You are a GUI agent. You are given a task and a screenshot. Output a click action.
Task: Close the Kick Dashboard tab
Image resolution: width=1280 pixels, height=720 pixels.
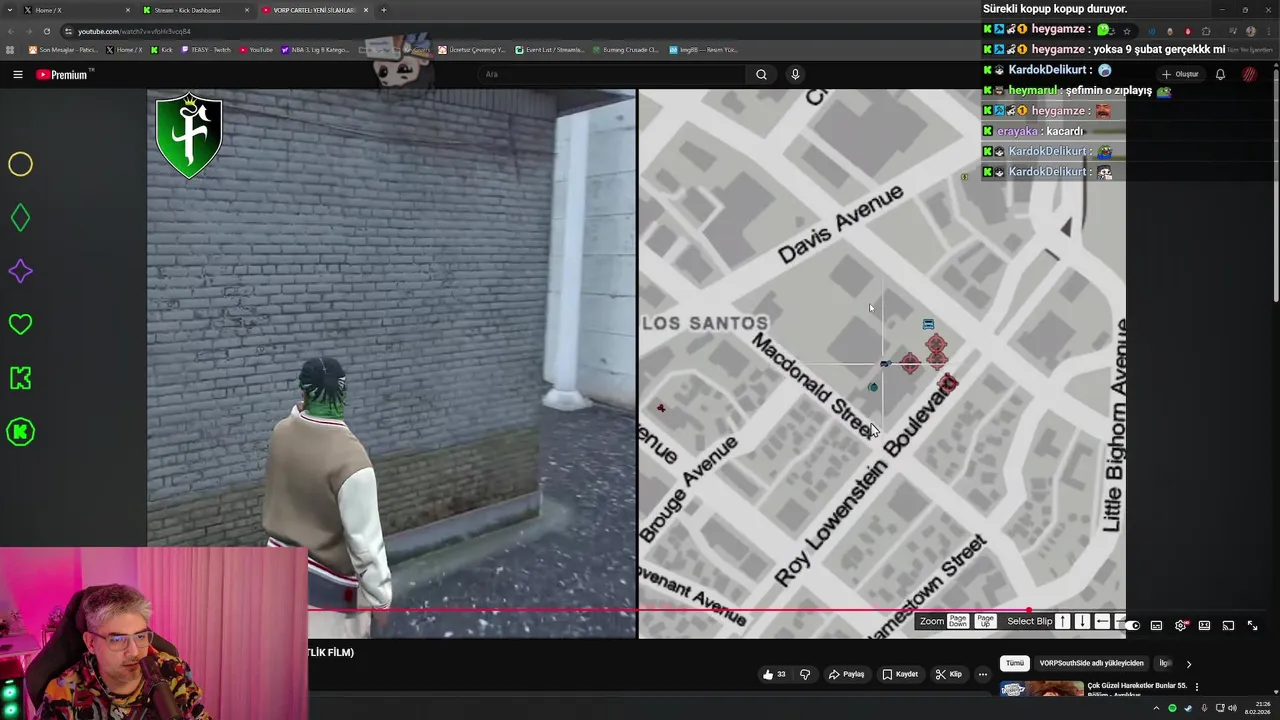(x=247, y=10)
